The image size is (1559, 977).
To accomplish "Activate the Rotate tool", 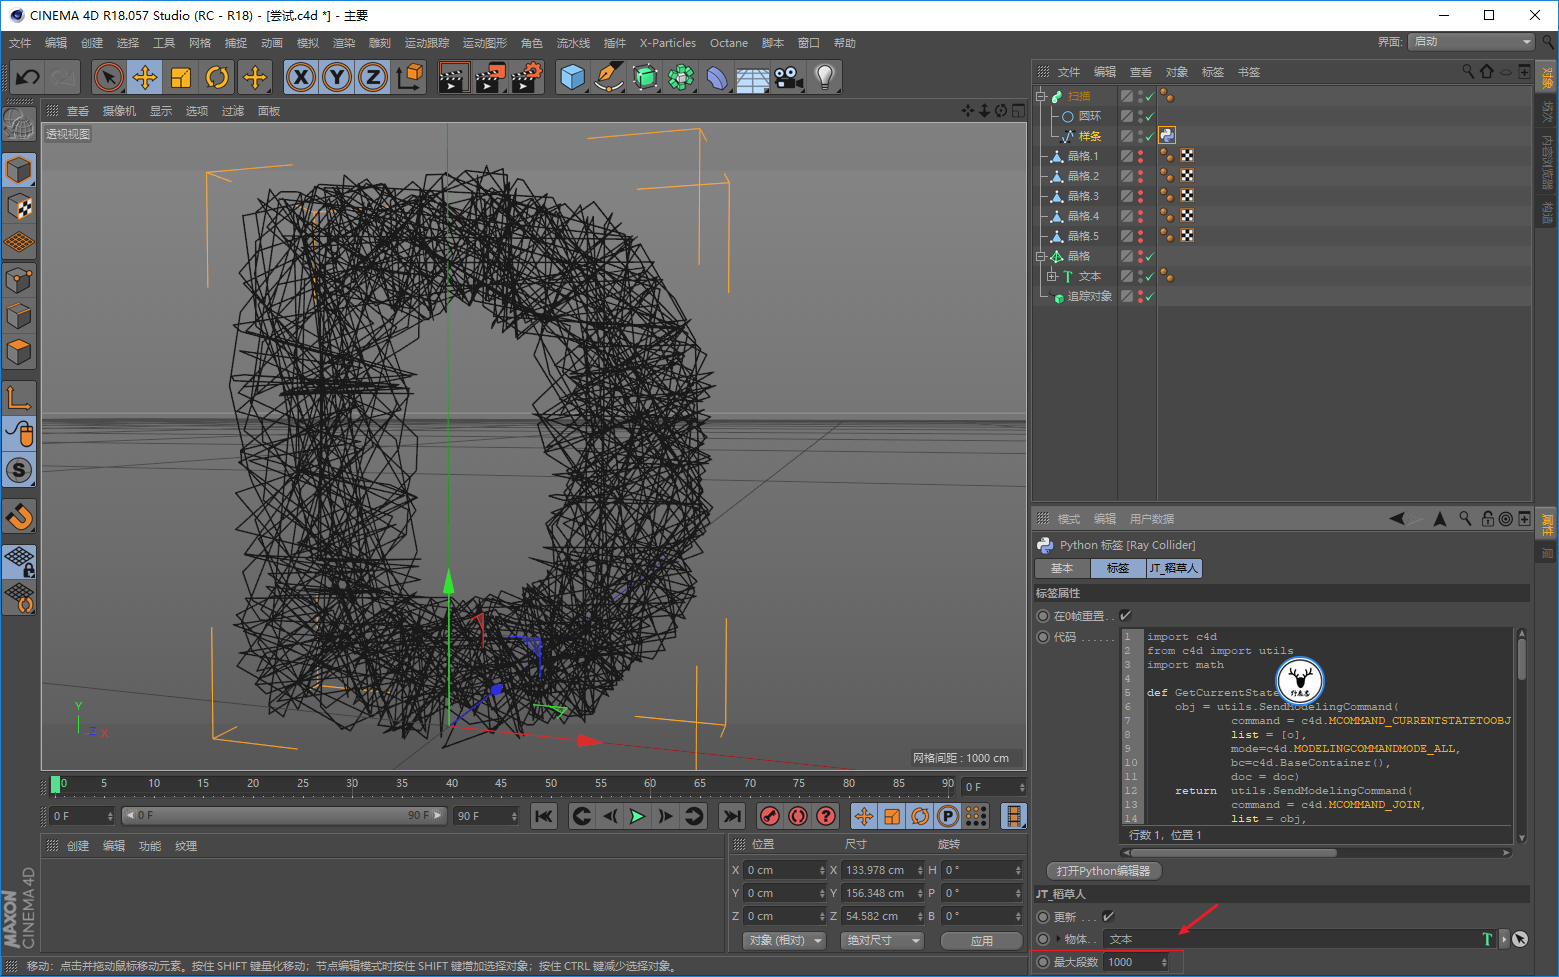I will pos(217,77).
